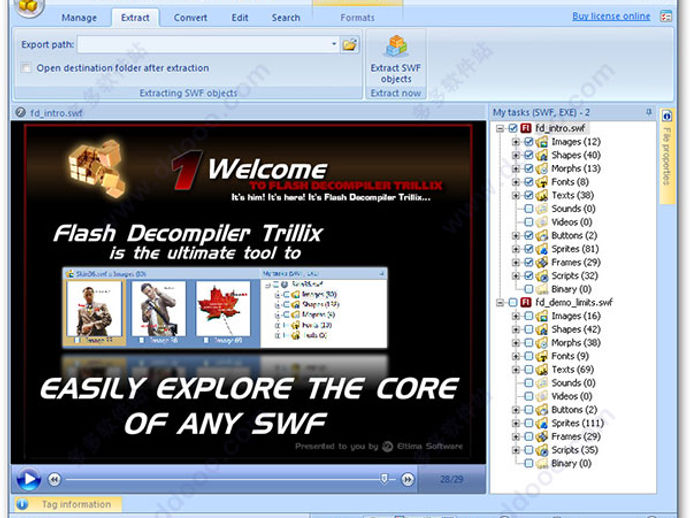Click the 28/29 frame counter
The height and width of the screenshot is (518, 690).
click(451, 479)
